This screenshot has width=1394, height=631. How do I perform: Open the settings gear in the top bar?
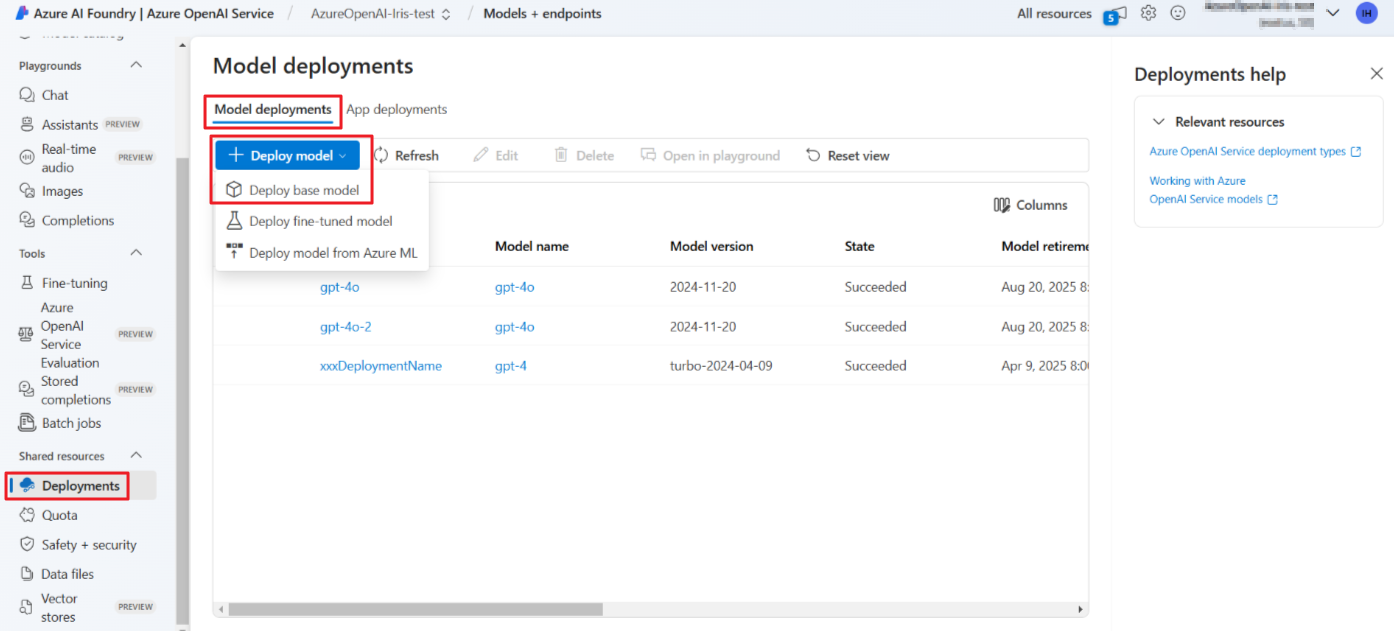click(1148, 13)
